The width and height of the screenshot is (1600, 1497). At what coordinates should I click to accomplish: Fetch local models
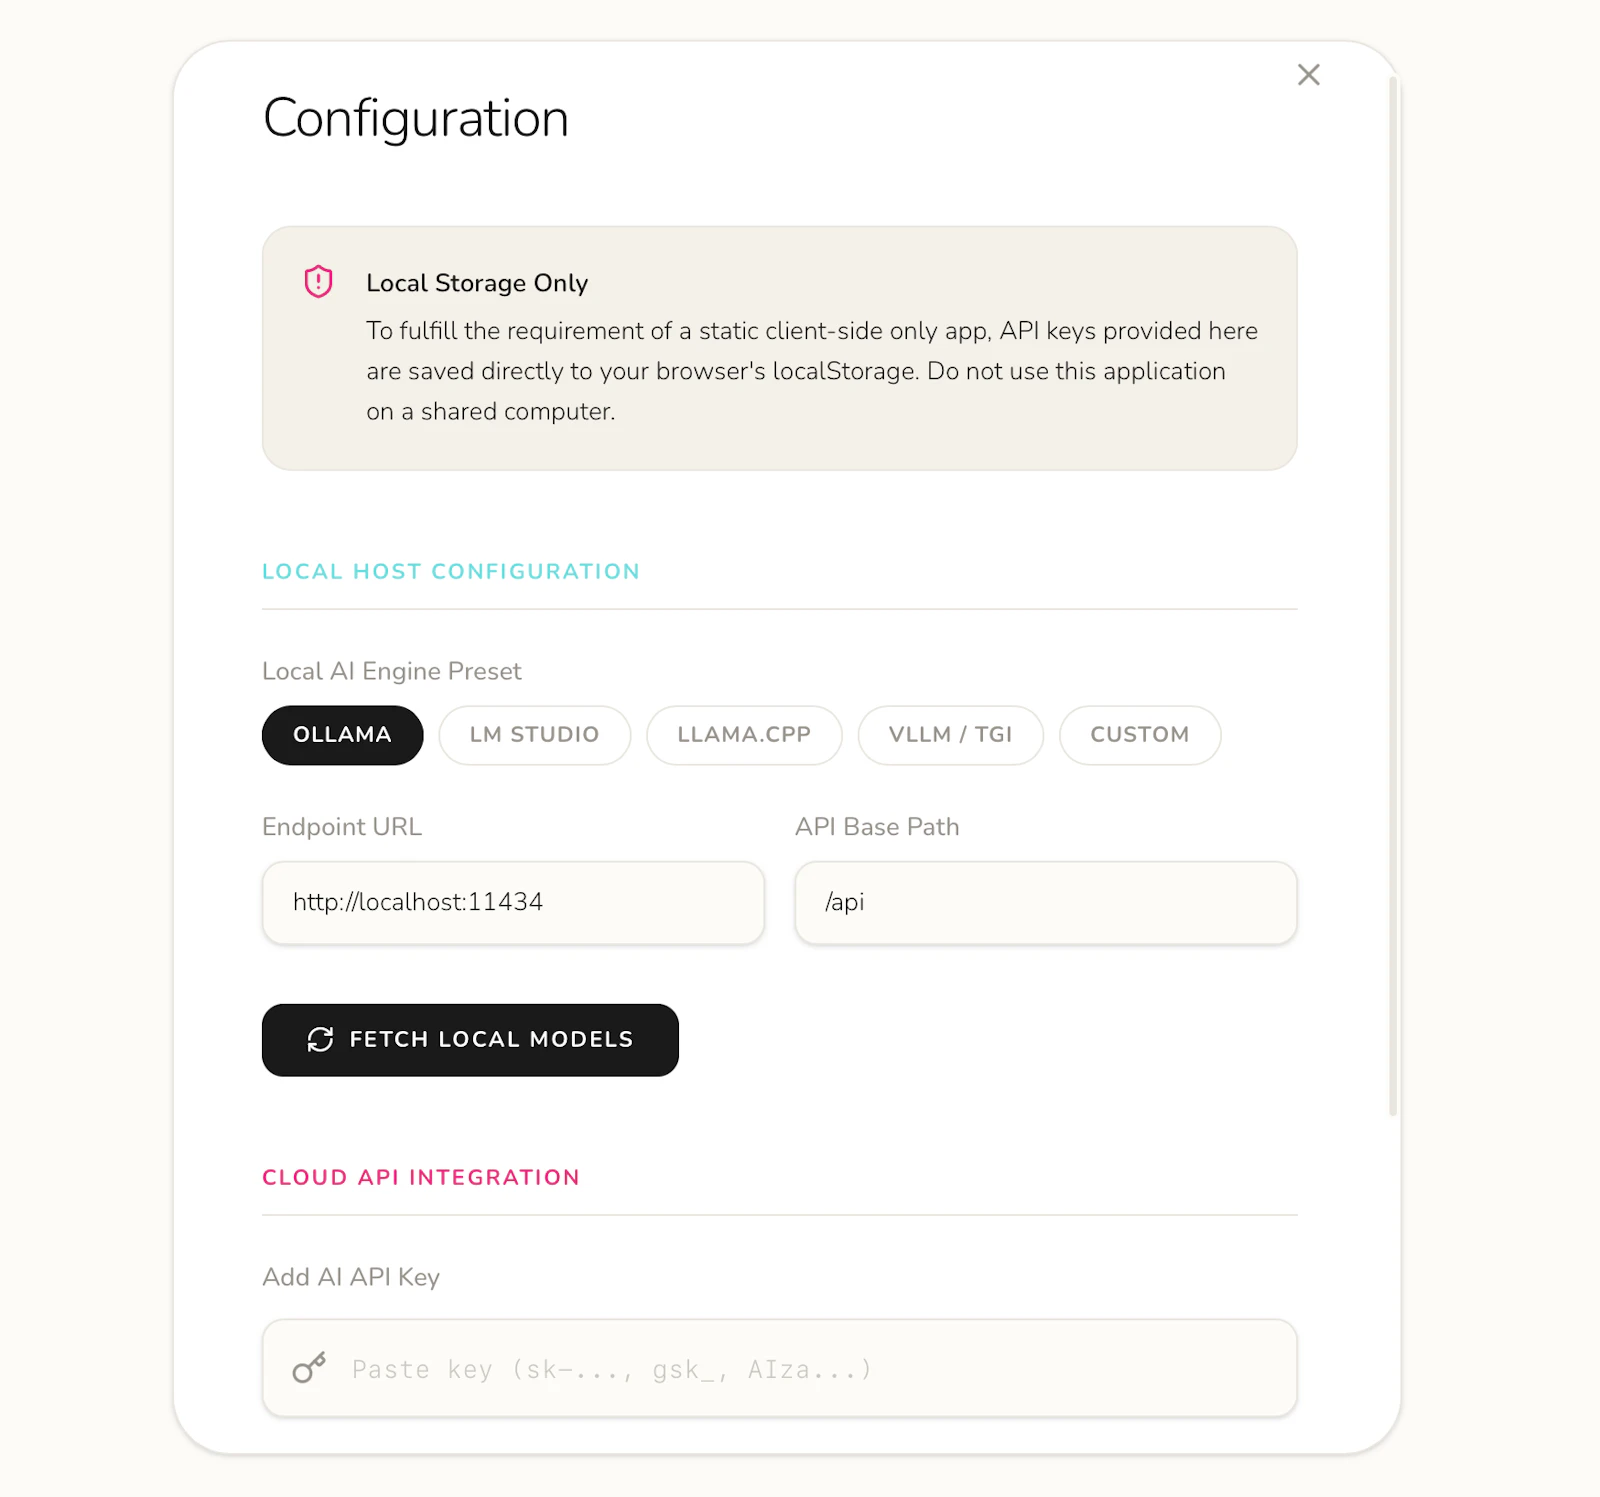(470, 1040)
